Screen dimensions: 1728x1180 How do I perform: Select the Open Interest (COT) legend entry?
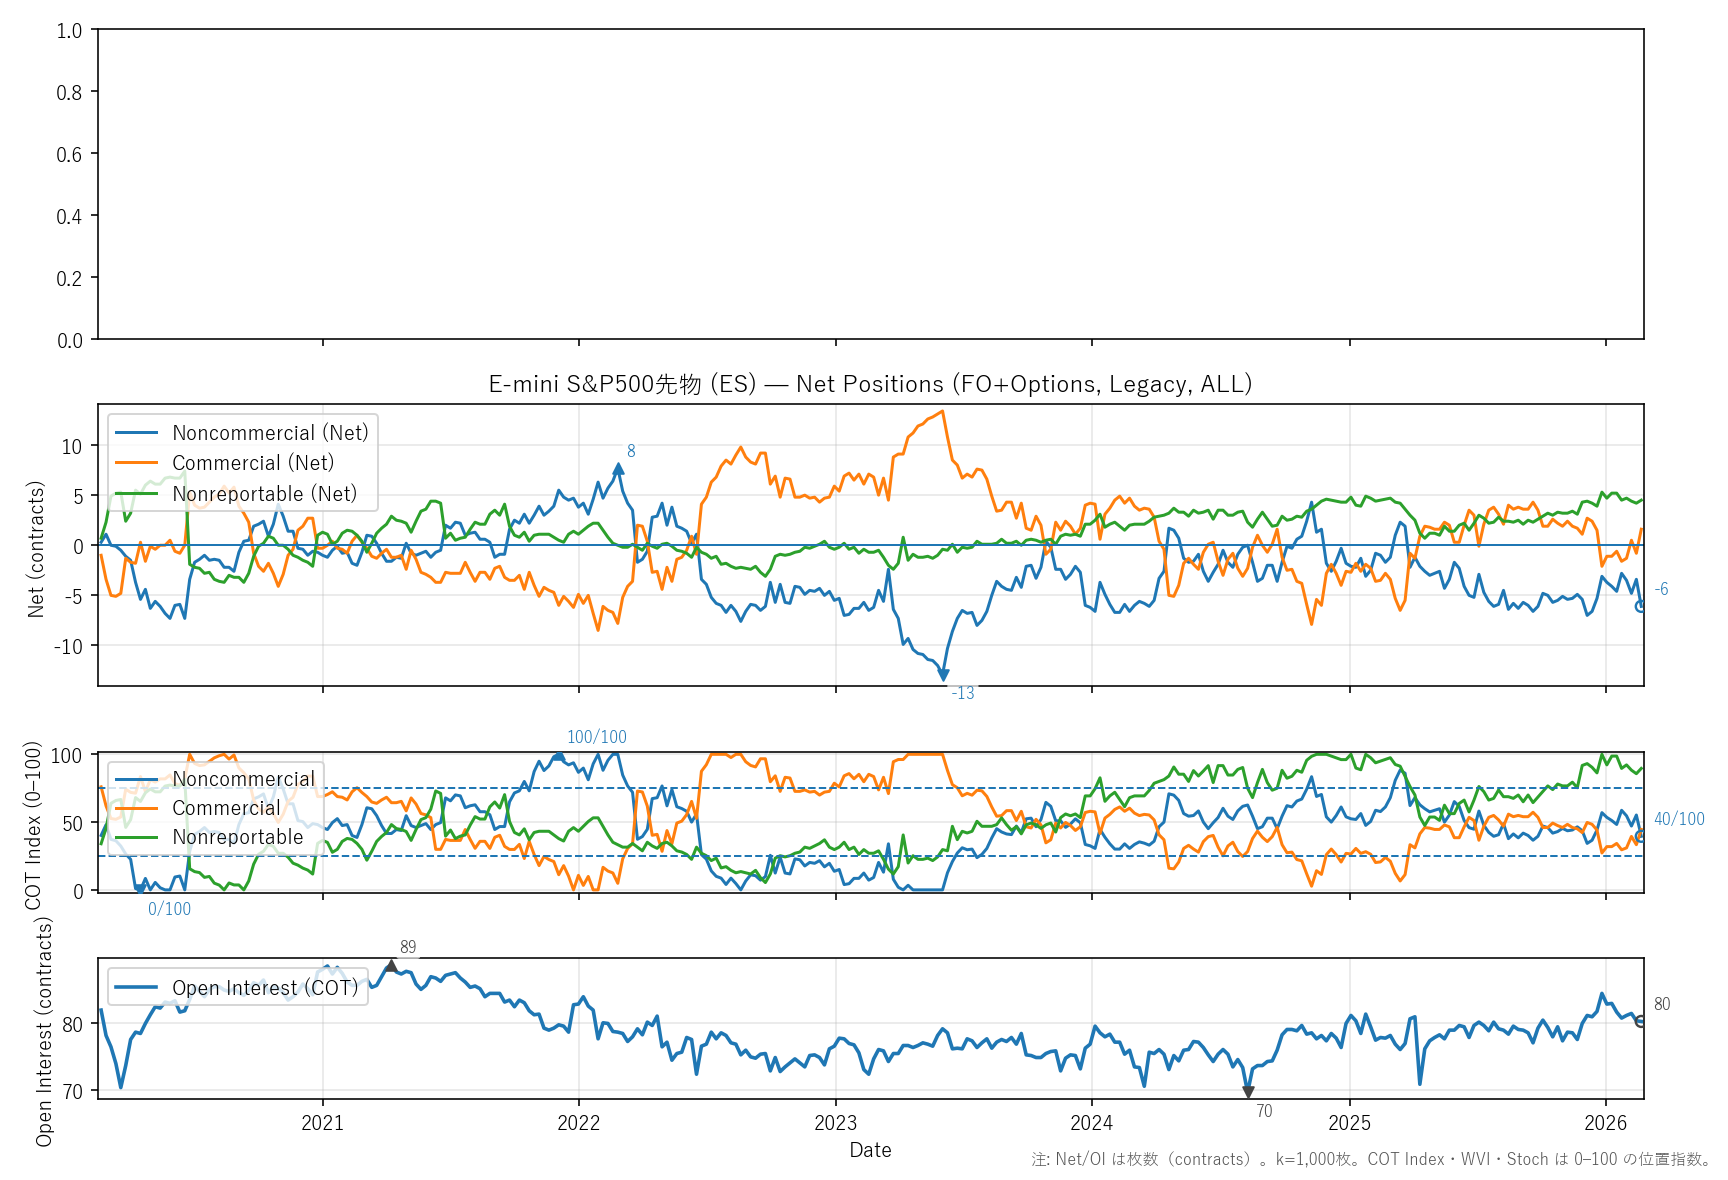[x=264, y=988]
